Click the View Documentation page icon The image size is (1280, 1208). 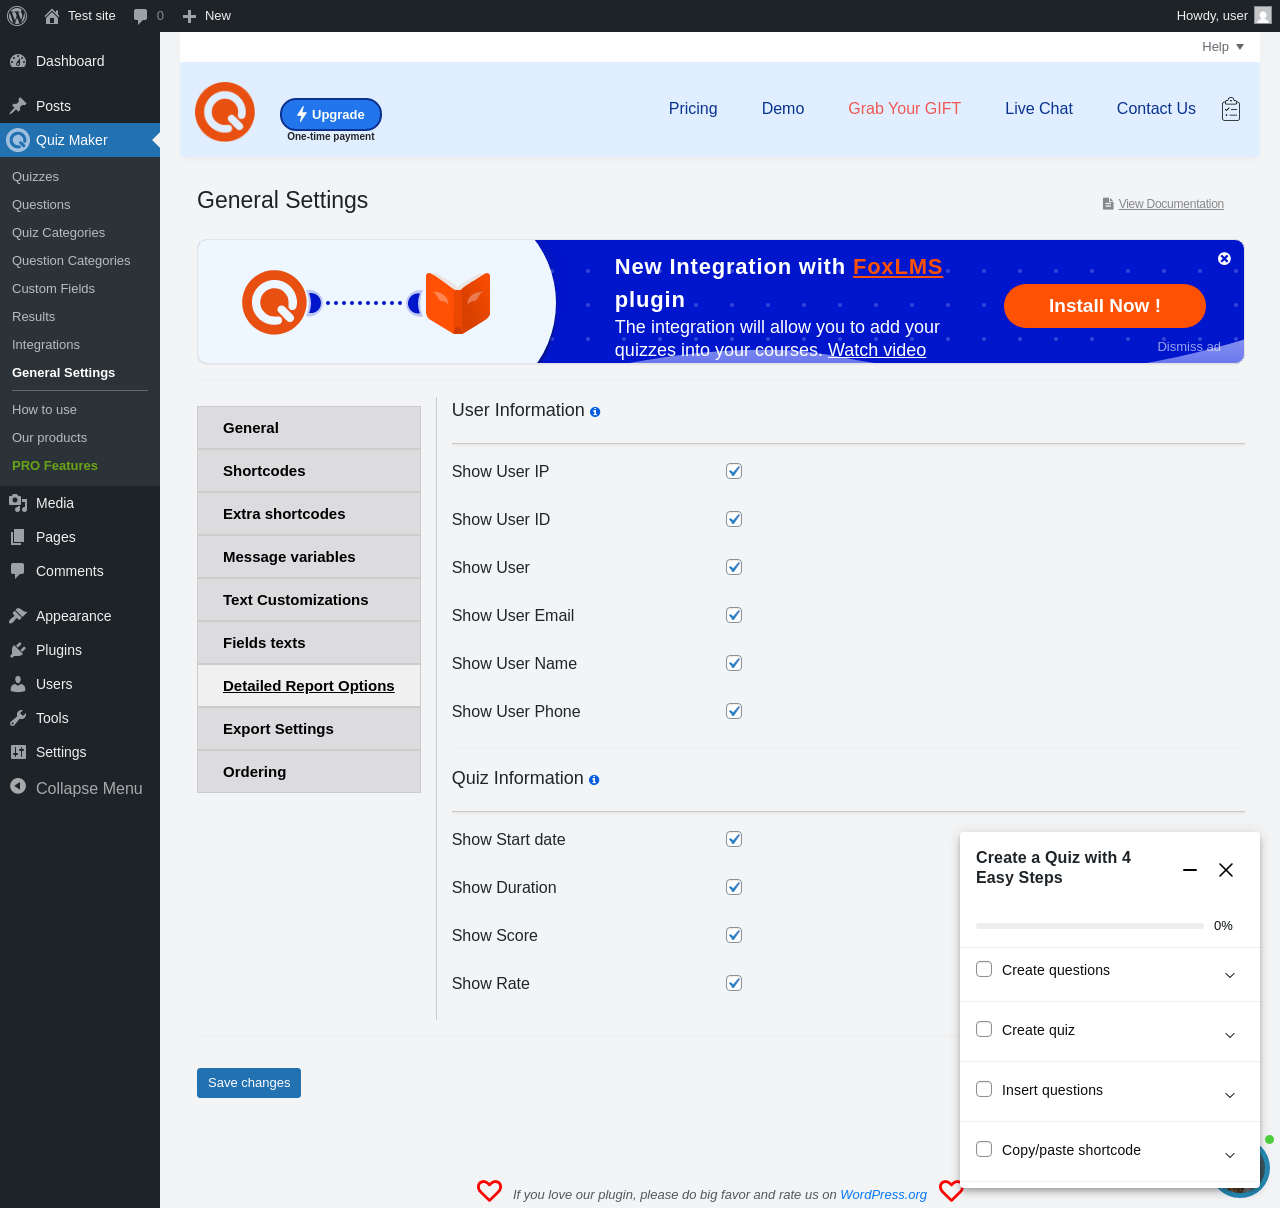click(1108, 204)
